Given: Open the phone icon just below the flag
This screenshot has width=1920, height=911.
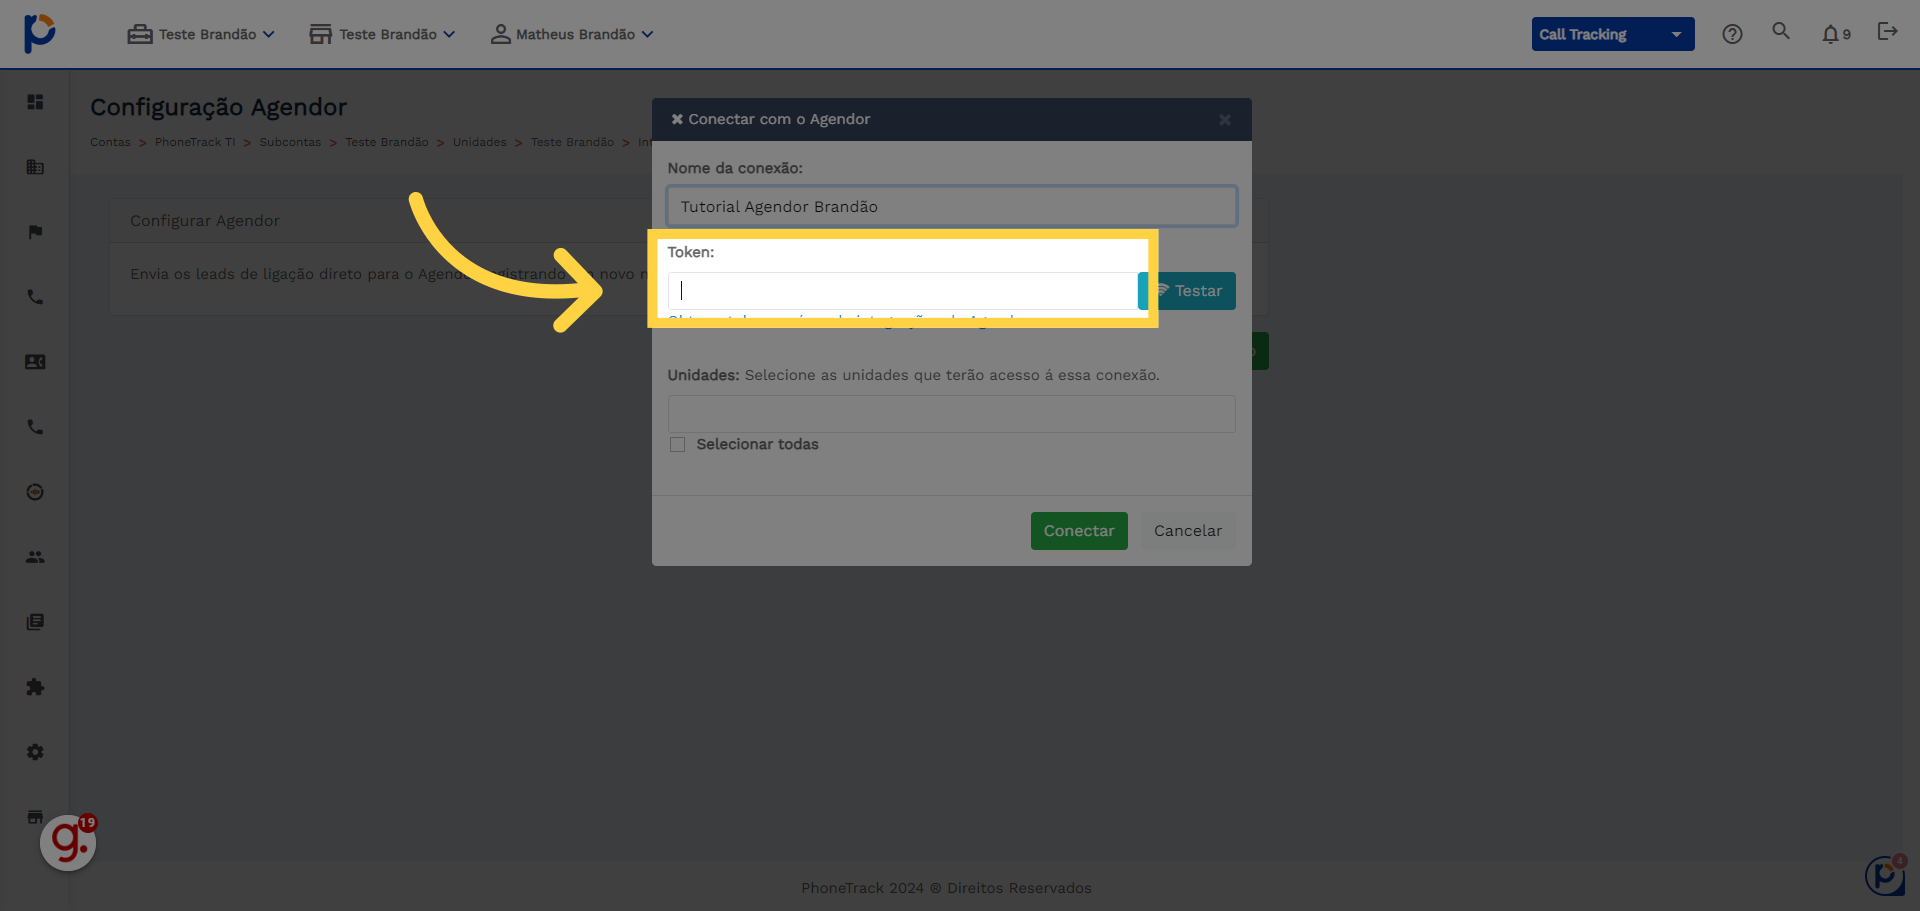Looking at the screenshot, I should coord(35,297).
